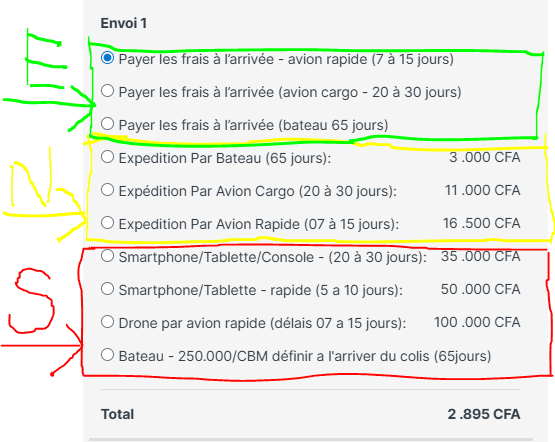
Task: Click the 11.000 CFA price text
Action: pyautogui.click(x=482, y=190)
